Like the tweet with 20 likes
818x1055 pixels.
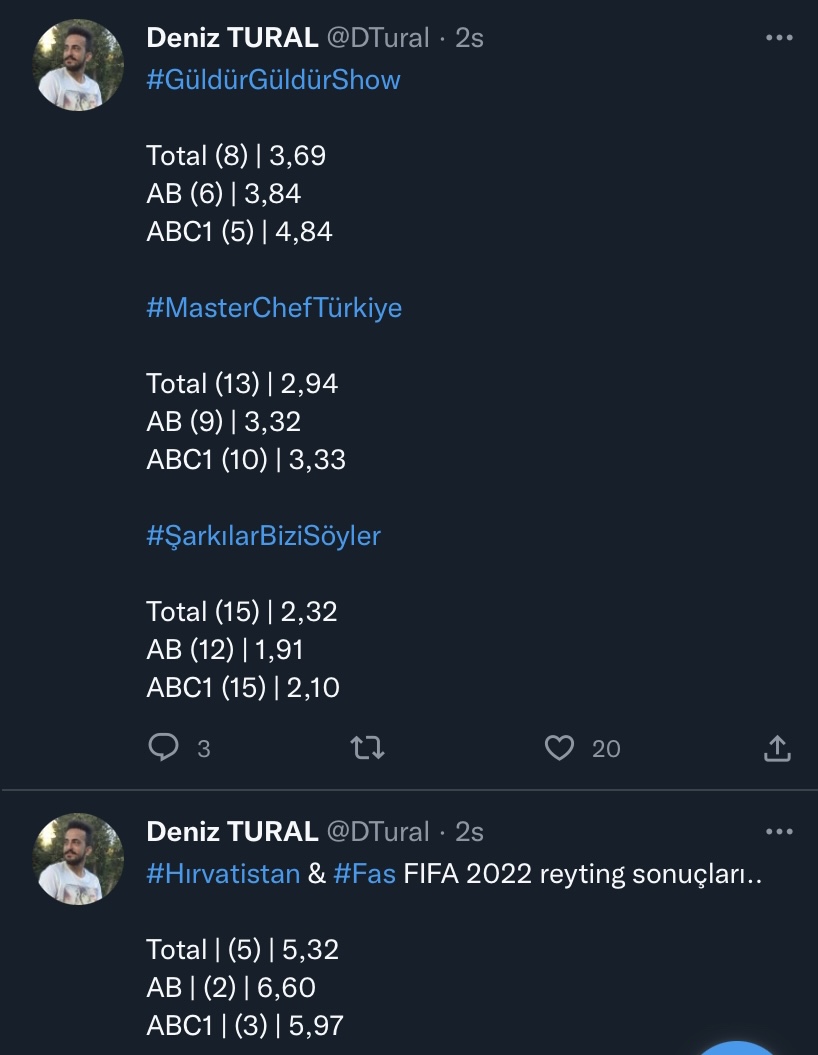[560, 748]
